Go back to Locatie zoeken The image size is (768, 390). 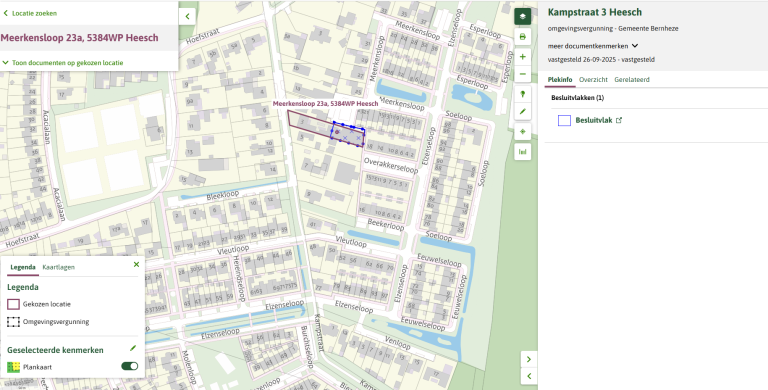click(30, 13)
